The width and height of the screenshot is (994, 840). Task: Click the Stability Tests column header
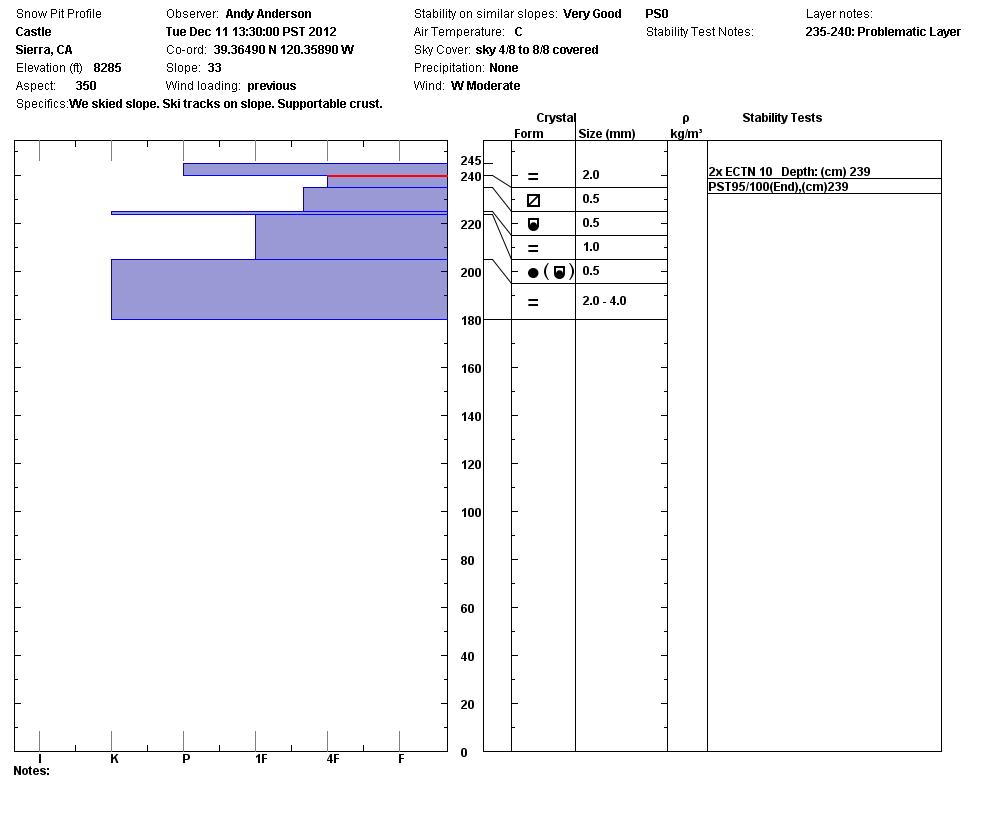point(782,118)
